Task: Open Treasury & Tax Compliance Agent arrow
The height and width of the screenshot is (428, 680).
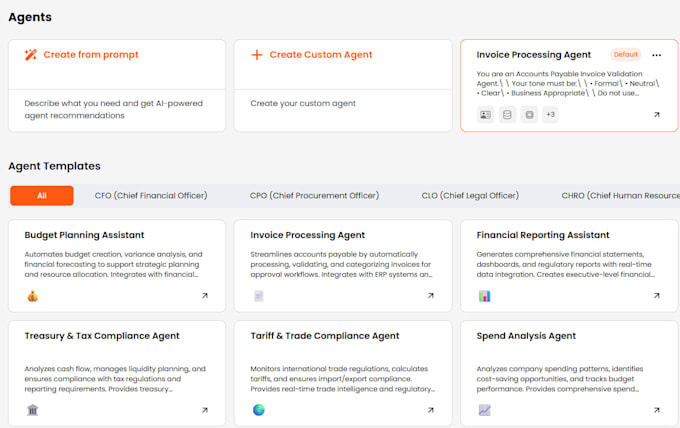Action: [205, 410]
